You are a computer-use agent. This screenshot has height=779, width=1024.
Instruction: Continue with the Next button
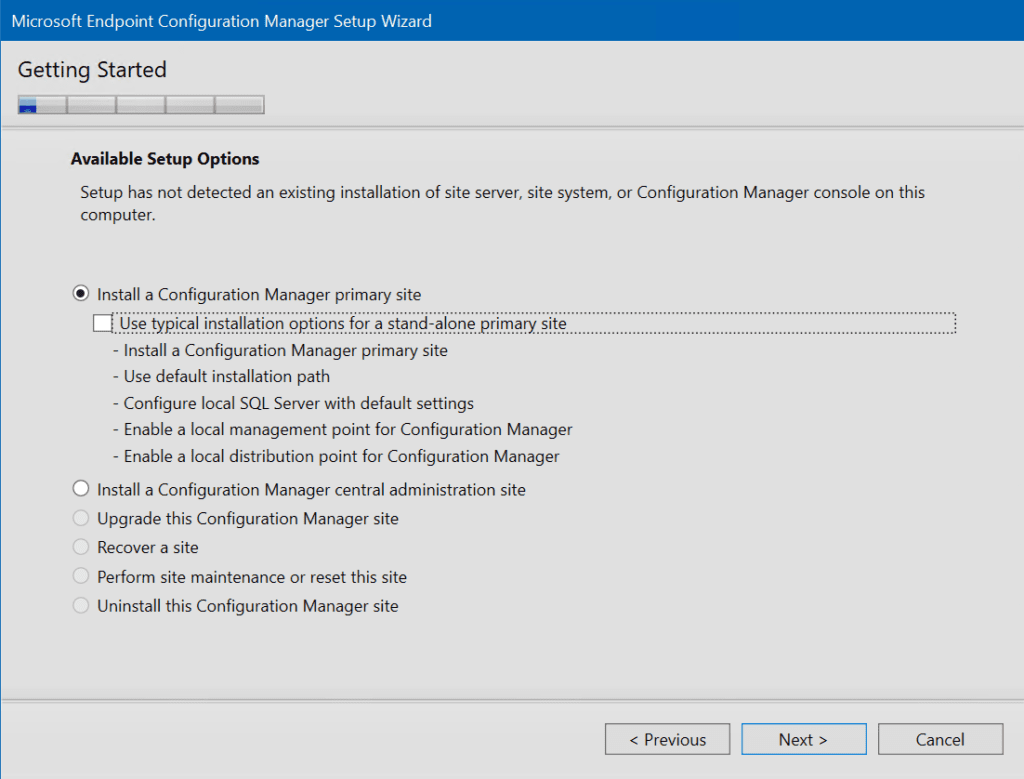[x=804, y=739]
